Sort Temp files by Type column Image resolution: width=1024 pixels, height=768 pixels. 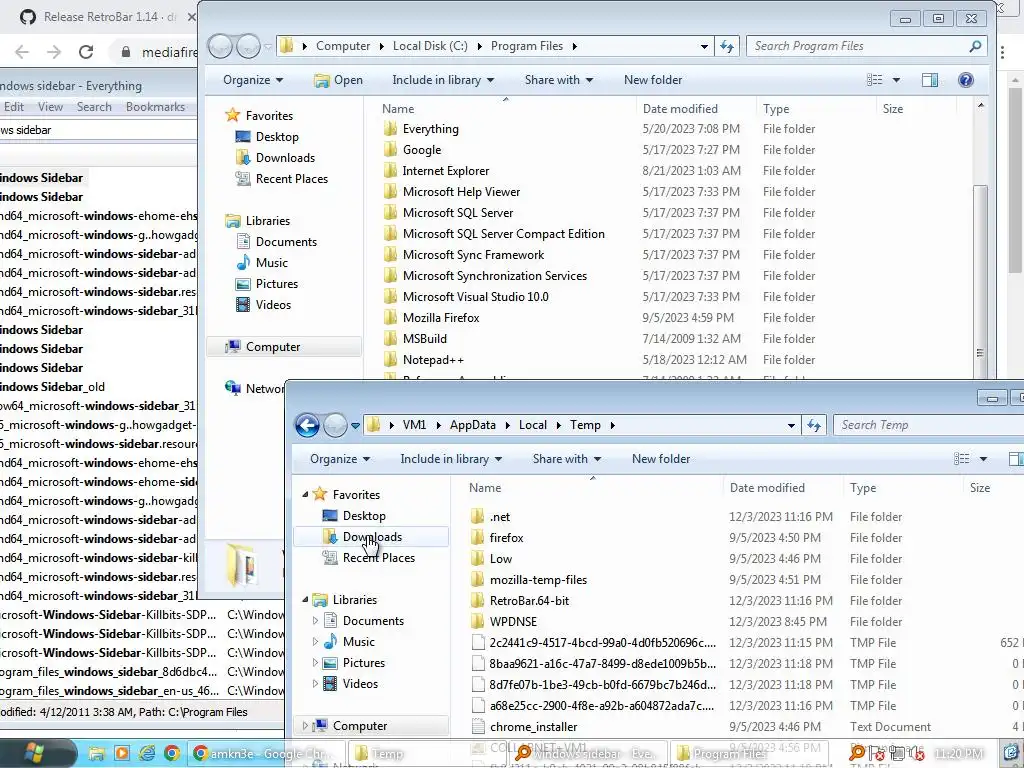click(x=863, y=488)
